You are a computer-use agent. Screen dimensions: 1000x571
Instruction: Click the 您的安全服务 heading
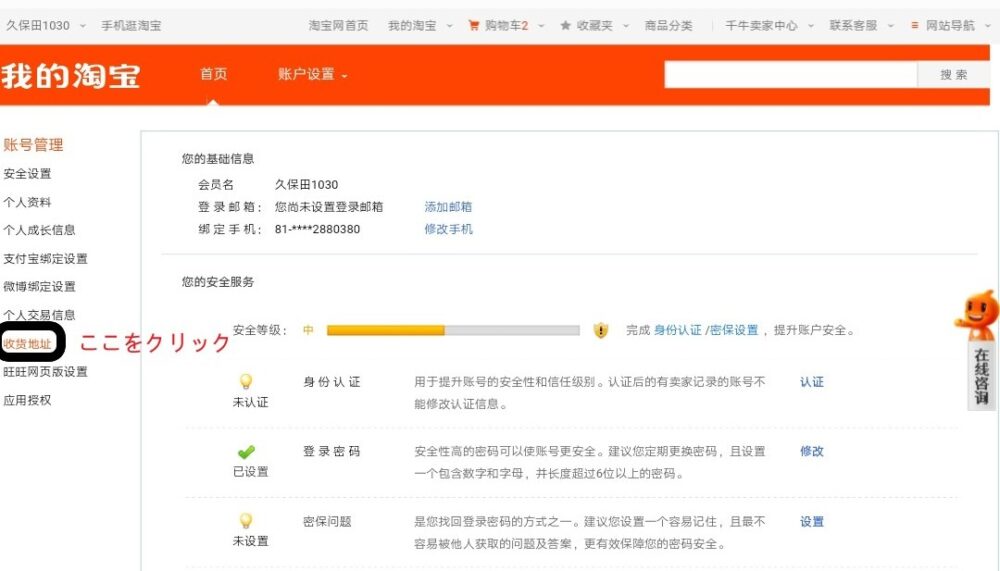tap(217, 282)
